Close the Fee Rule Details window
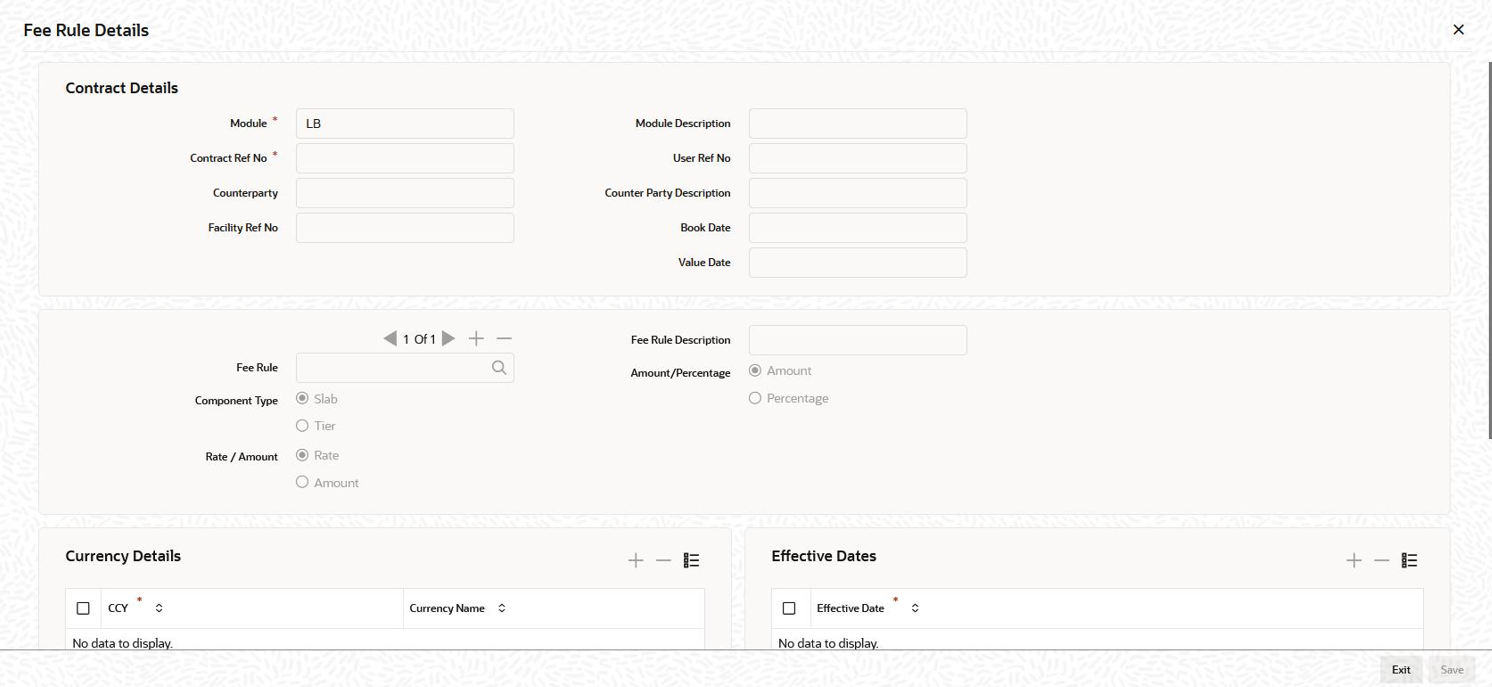1492x687 pixels. click(x=1458, y=30)
